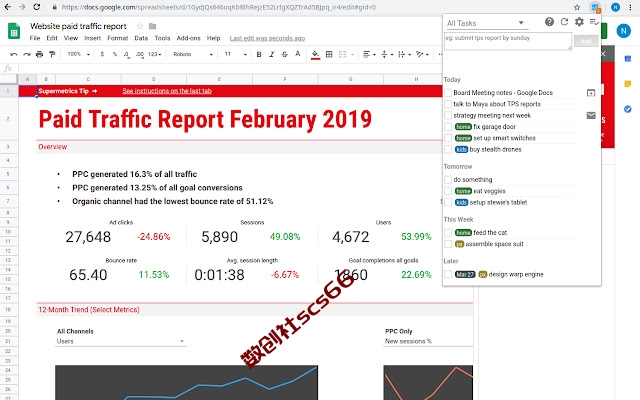Open the Format menu

(118, 38)
